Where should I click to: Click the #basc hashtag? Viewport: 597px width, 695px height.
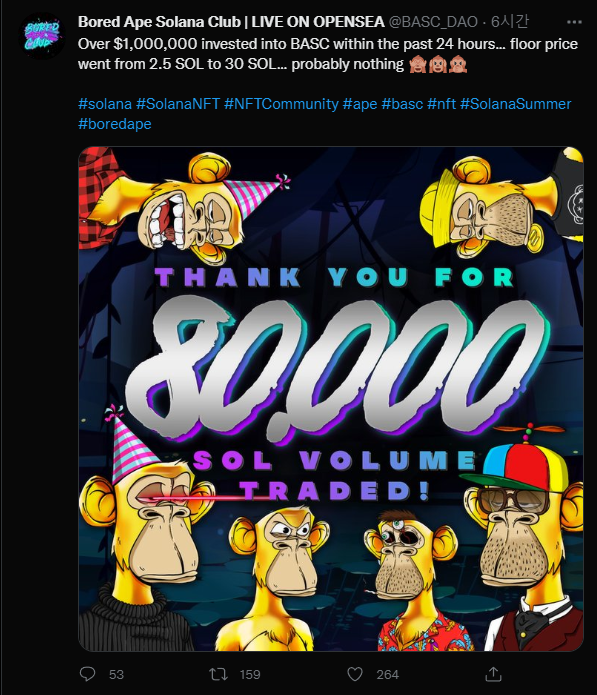(x=402, y=104)
